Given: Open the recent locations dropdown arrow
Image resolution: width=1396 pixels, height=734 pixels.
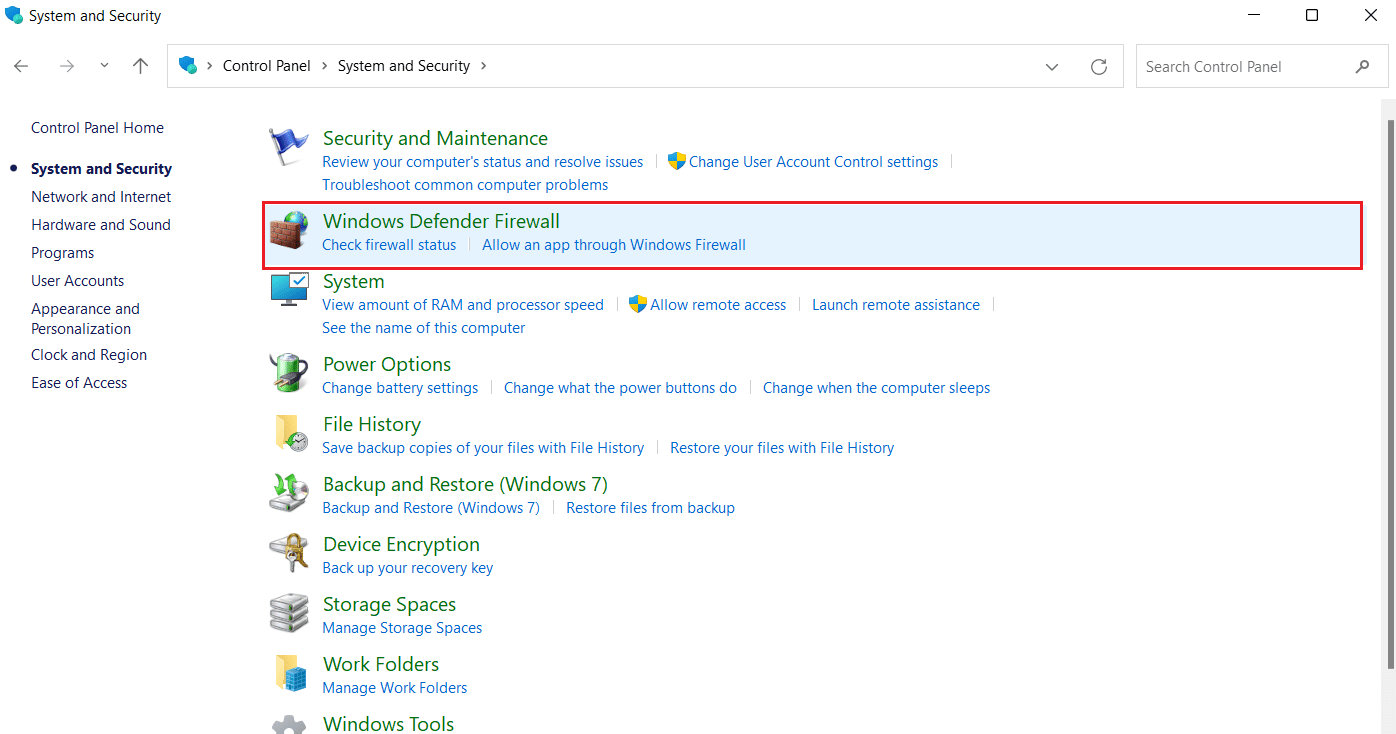Looking at the screenshot, I should point(104,66).
